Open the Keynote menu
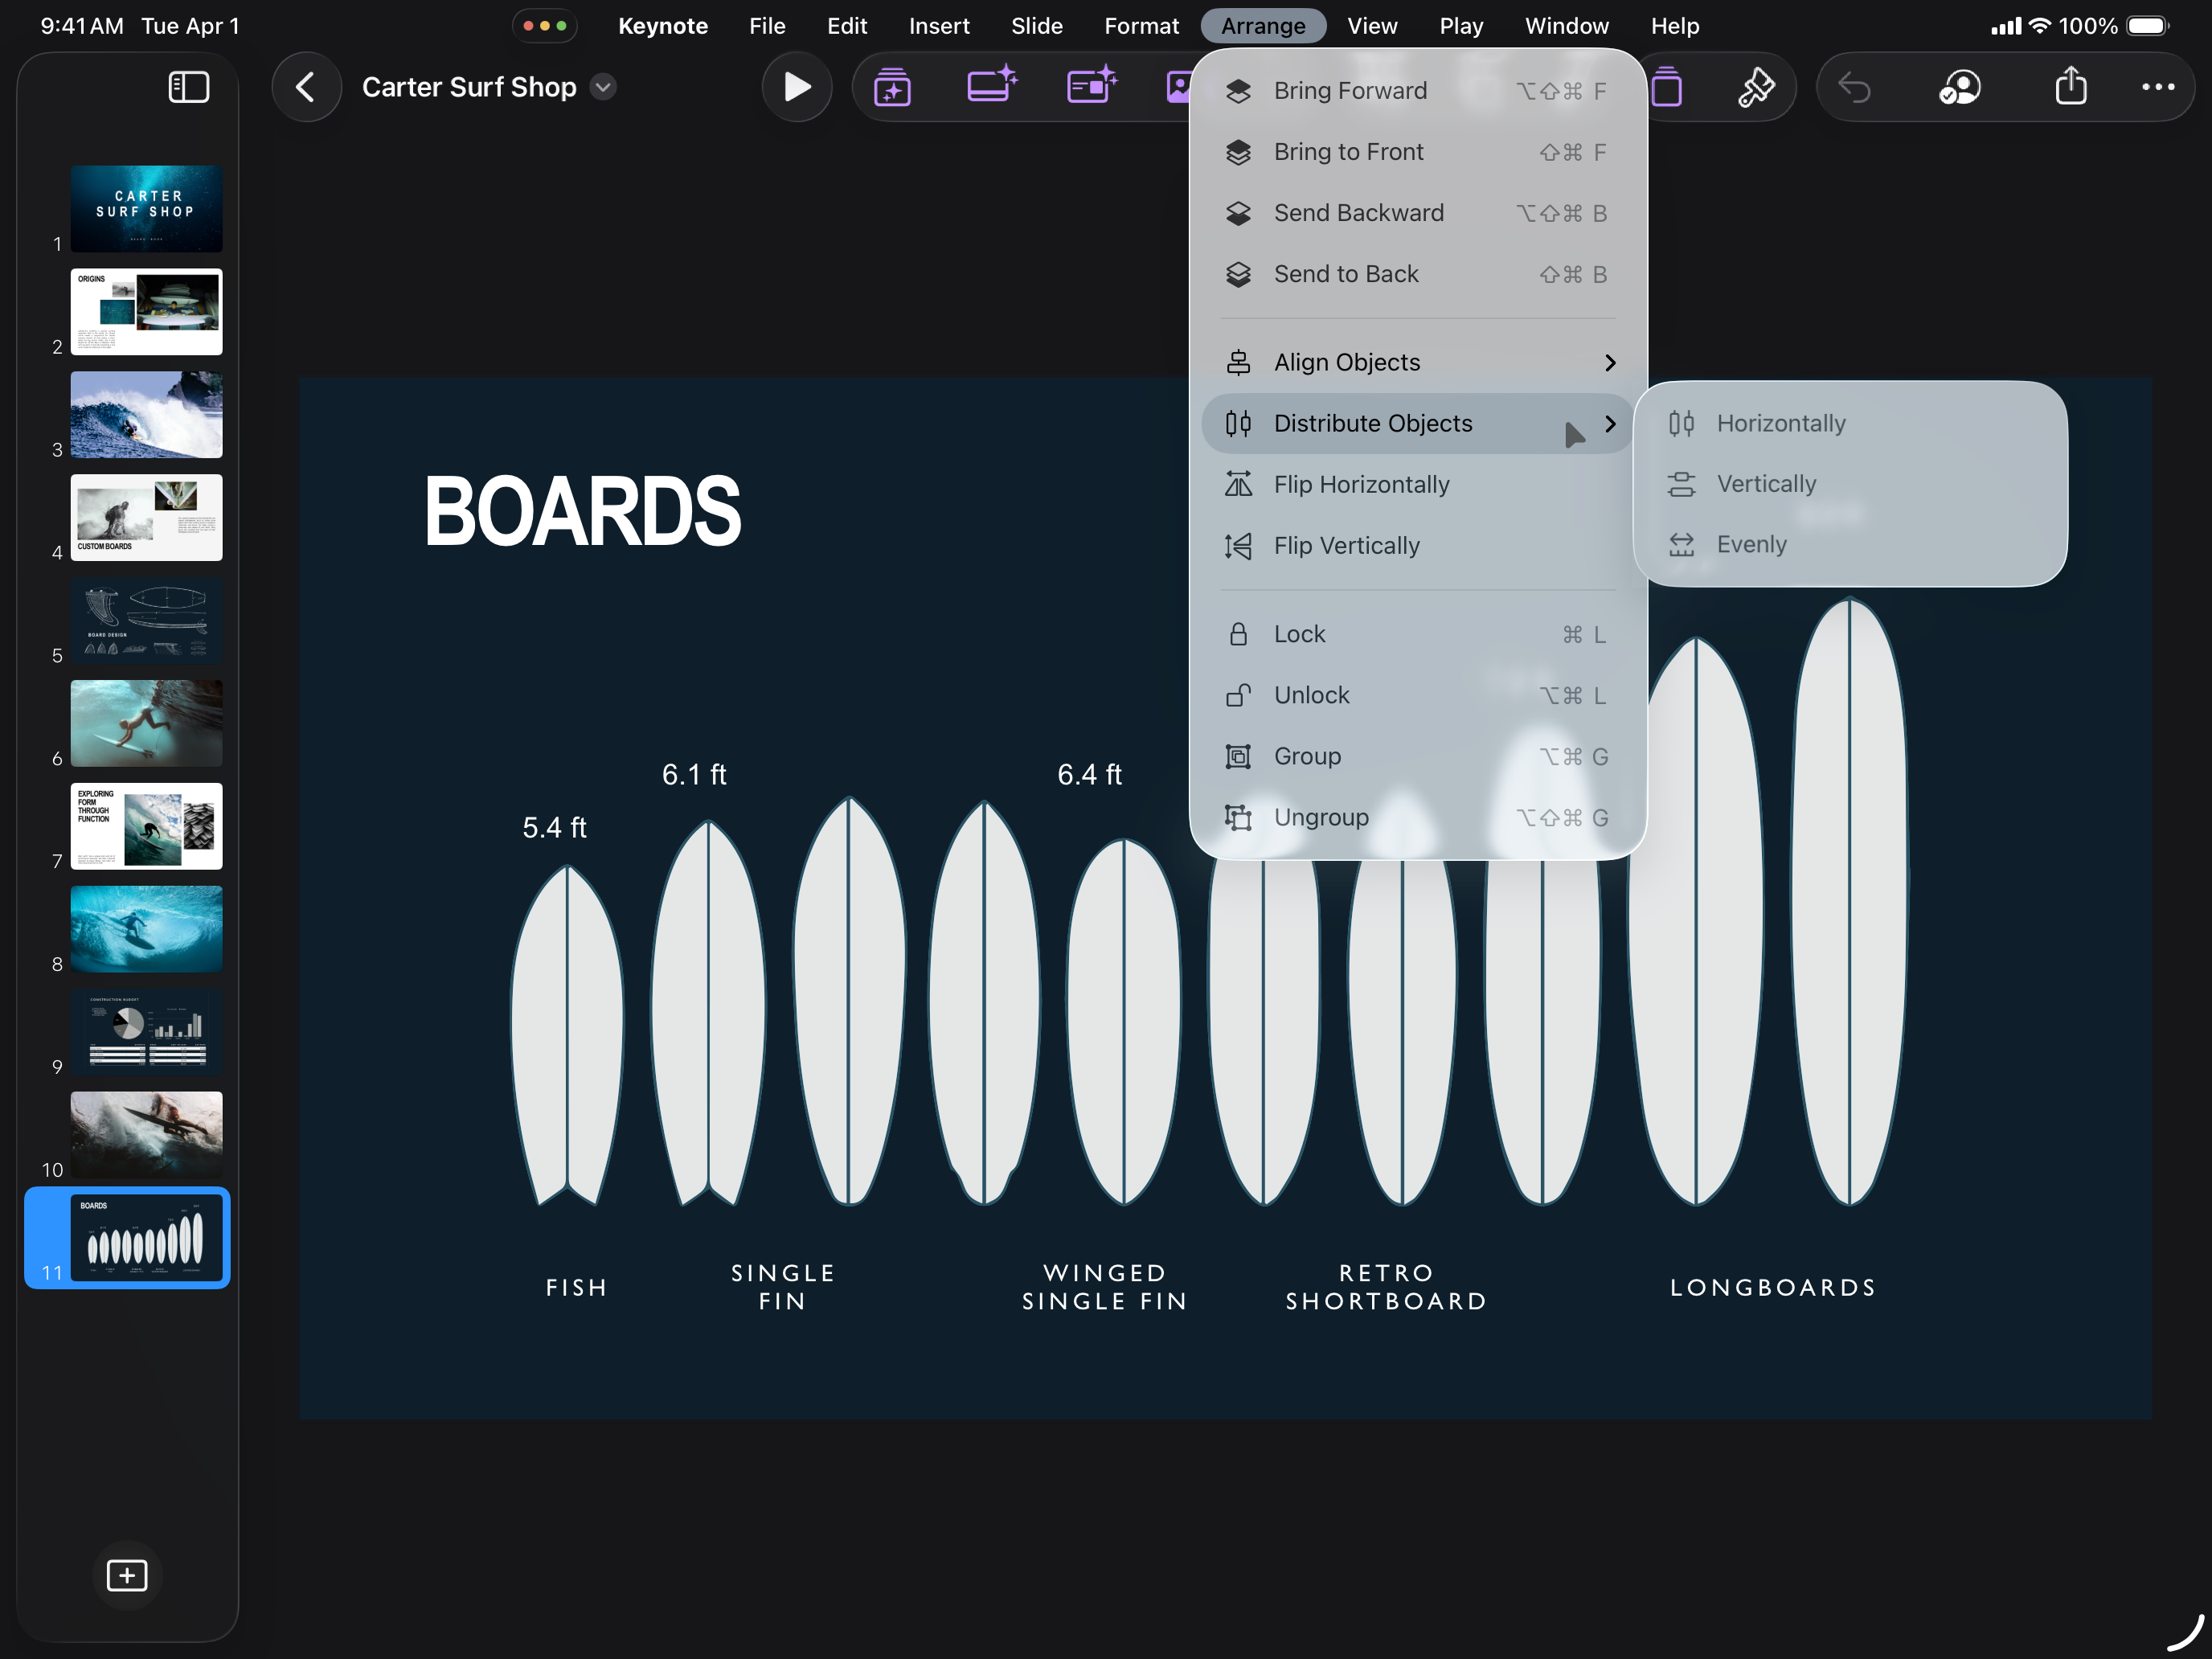The width and height of the screenshot is (2212, 1659). tap(663, 26)
